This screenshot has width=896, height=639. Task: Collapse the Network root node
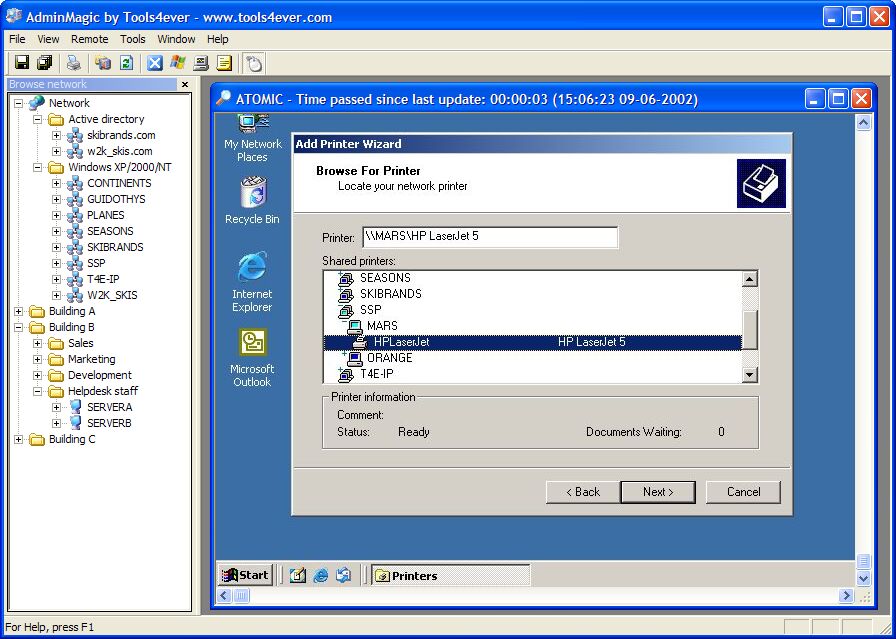(19, 103)
